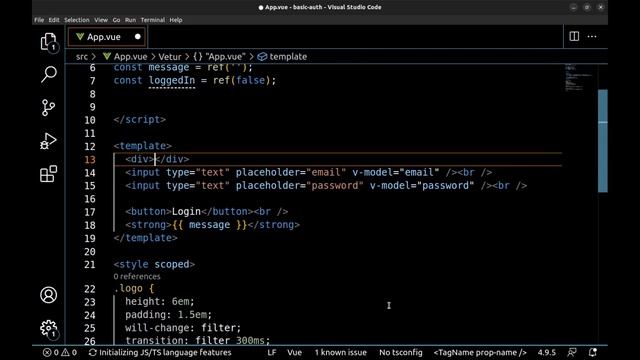Viewport: 640px width, 360px height.
Task: Select the App.vue editor tab
Action: (x=107, y=37)
